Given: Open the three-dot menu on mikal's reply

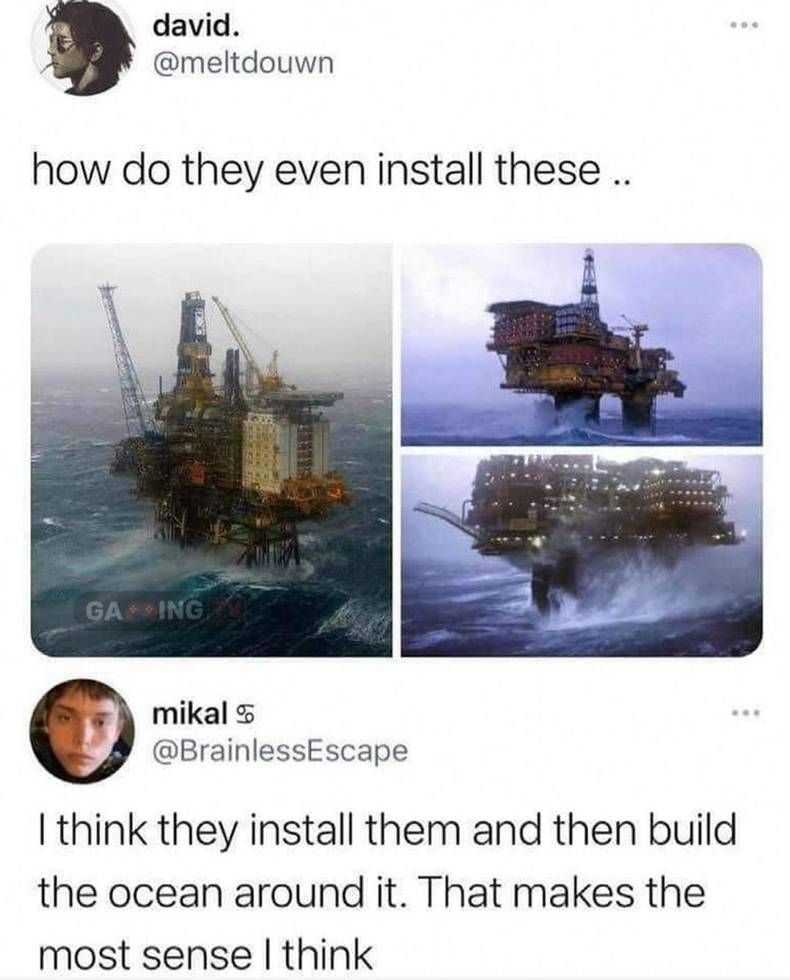Looking at the screenshot, I should point(744,712).
